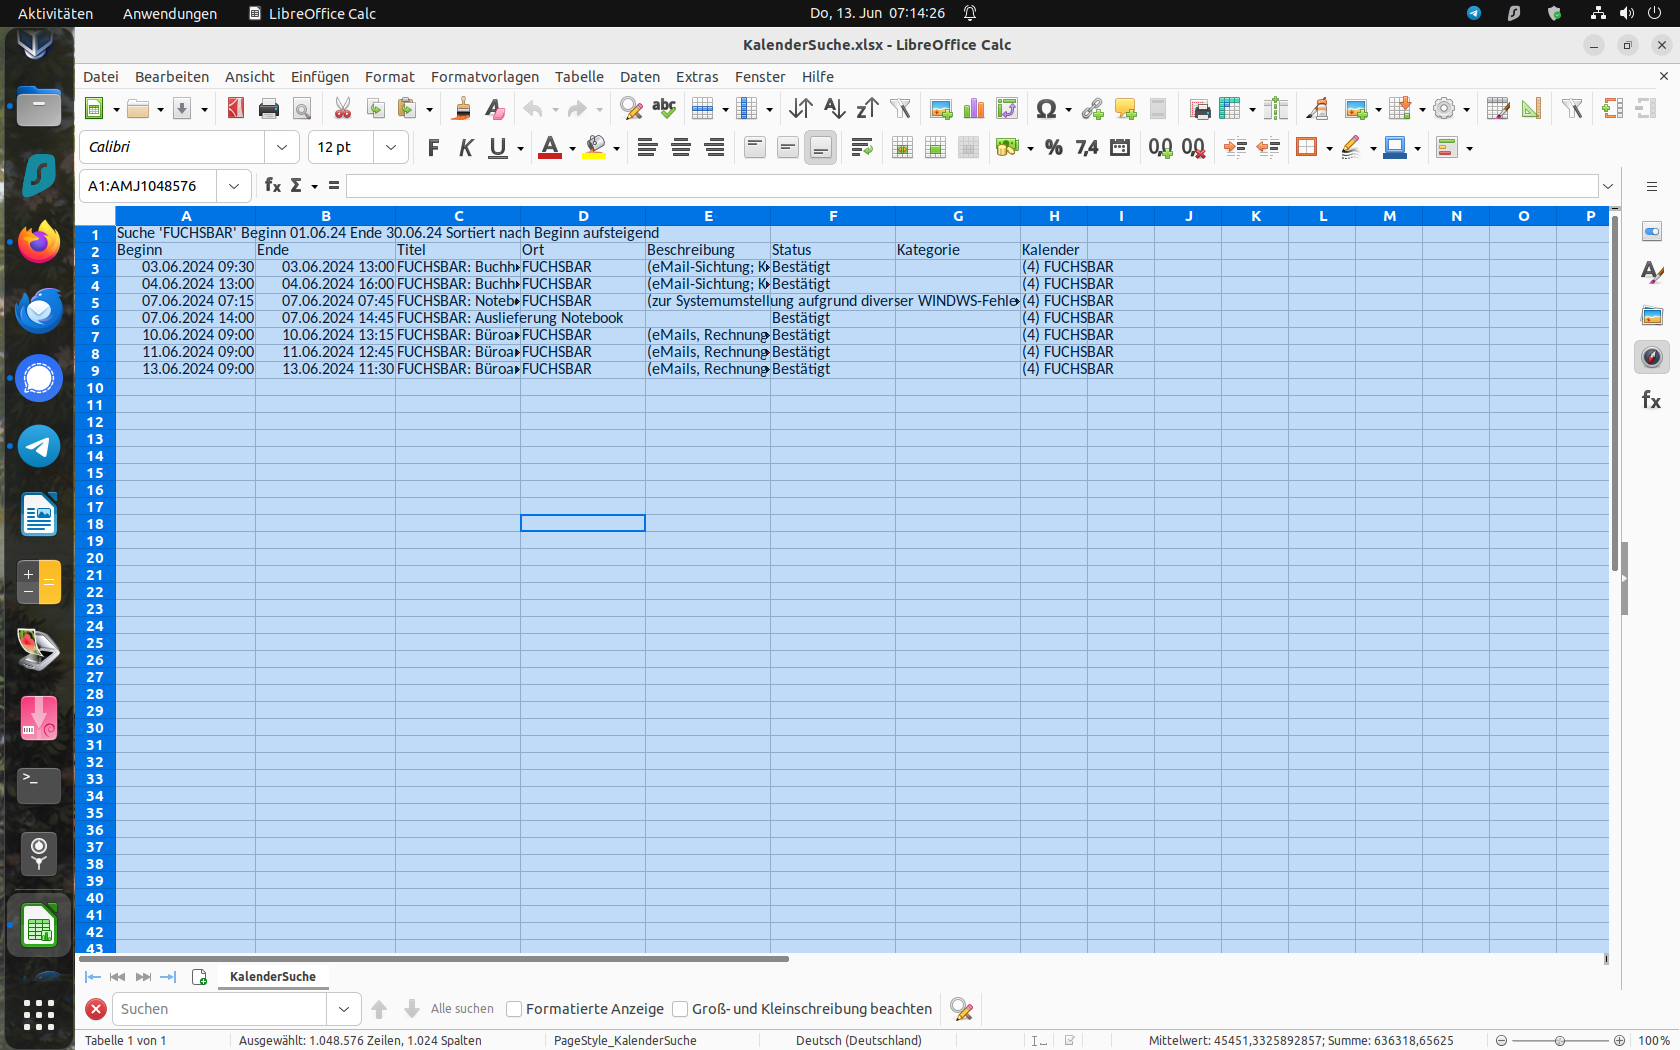Open the Daten menu
The image size is (1680, 1050).
(639, 77)
